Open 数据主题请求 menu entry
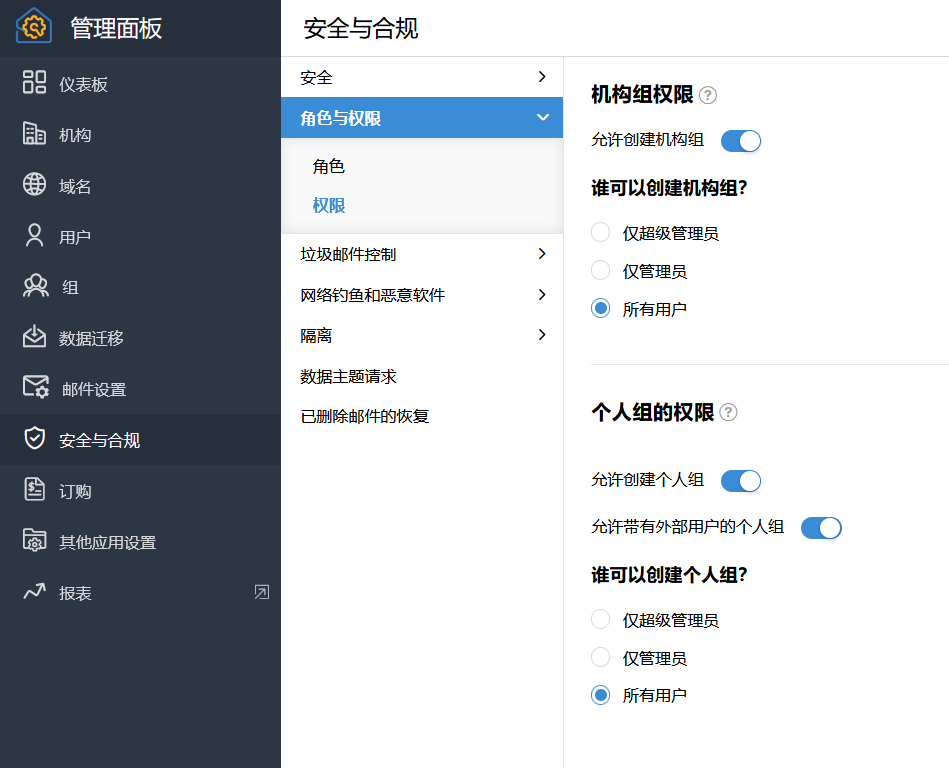 [349, 376]
